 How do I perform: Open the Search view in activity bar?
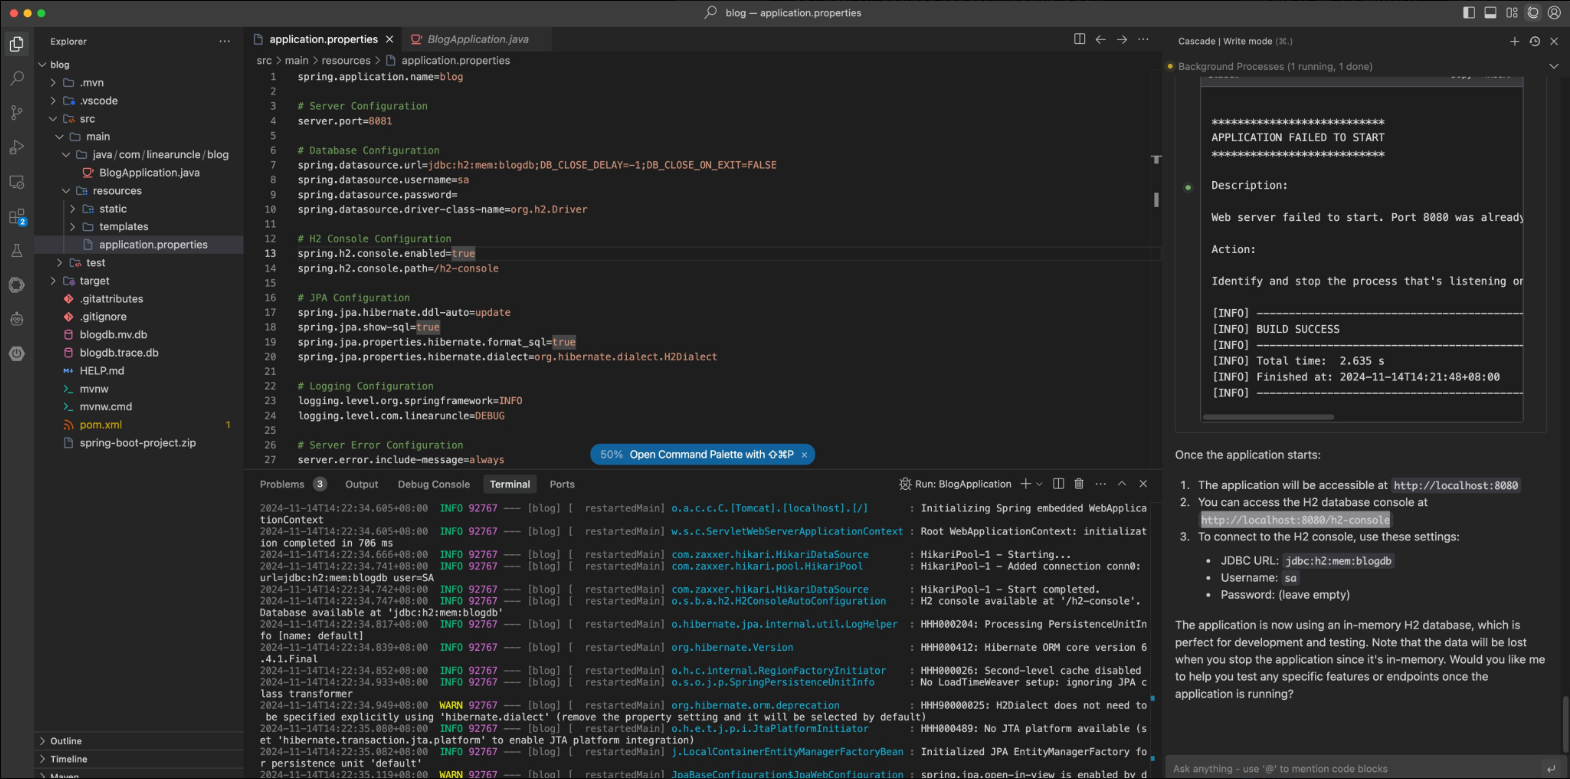pyautogui.click(x=17, y=78)
